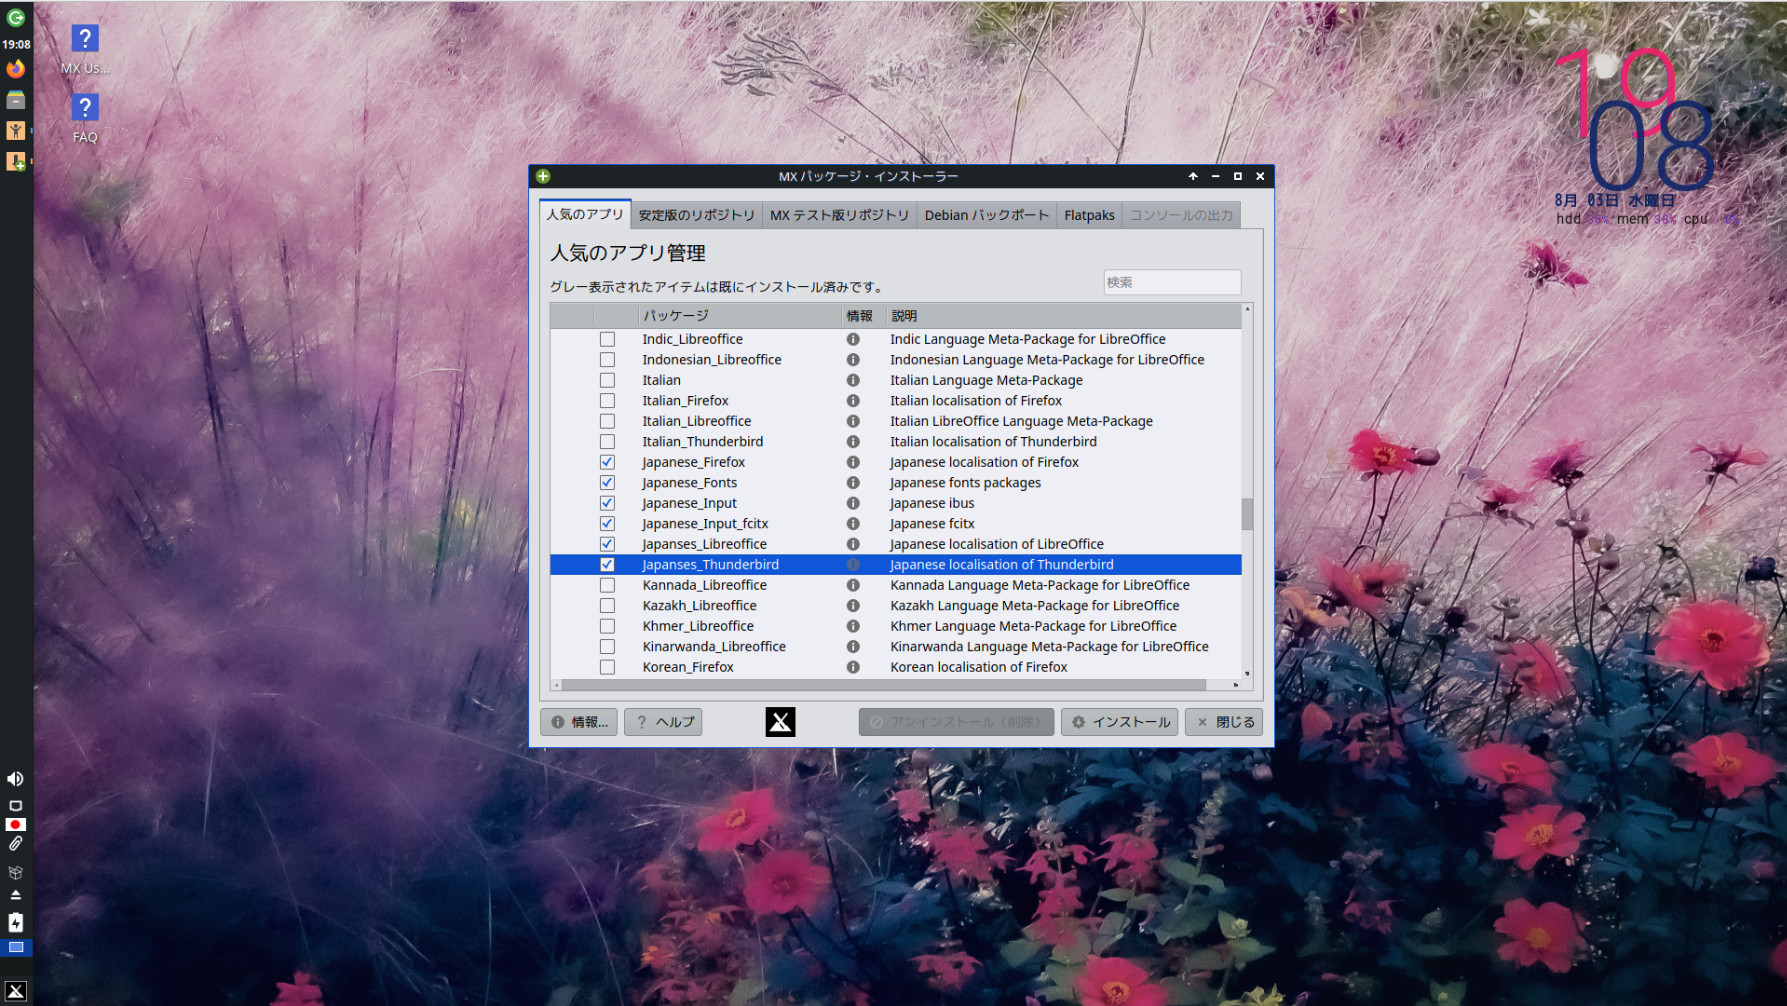
Task: Open the logout icon in the panel
Action: 16,17
